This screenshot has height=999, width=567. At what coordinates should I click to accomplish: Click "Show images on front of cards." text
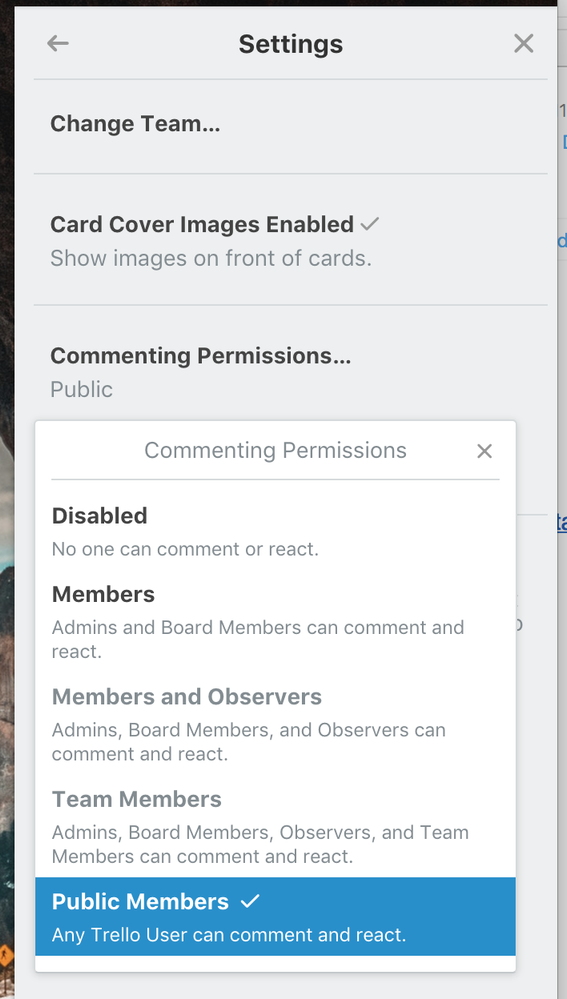click(211, 258)
